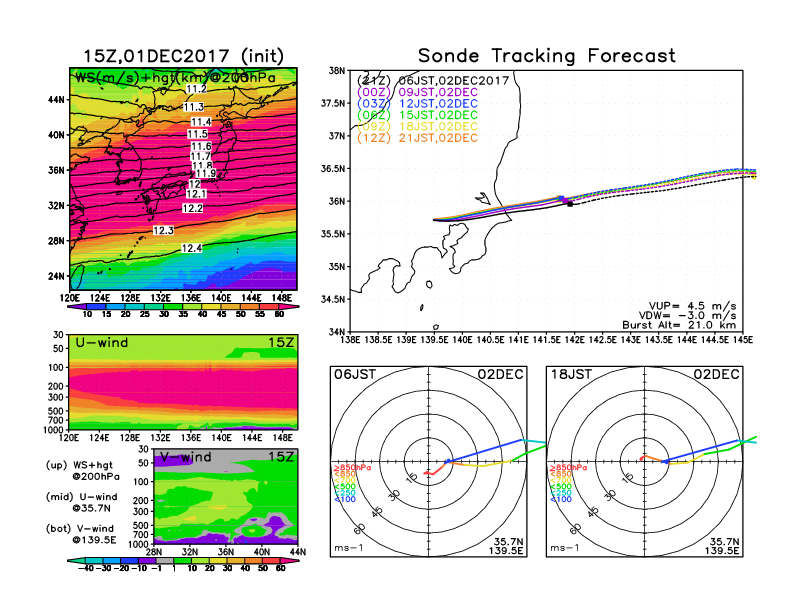Click the 12.2 contour label on 200hPa map
Image resolution: width=792 pixels, height=612 pixels.
click(x=192, y=209)
